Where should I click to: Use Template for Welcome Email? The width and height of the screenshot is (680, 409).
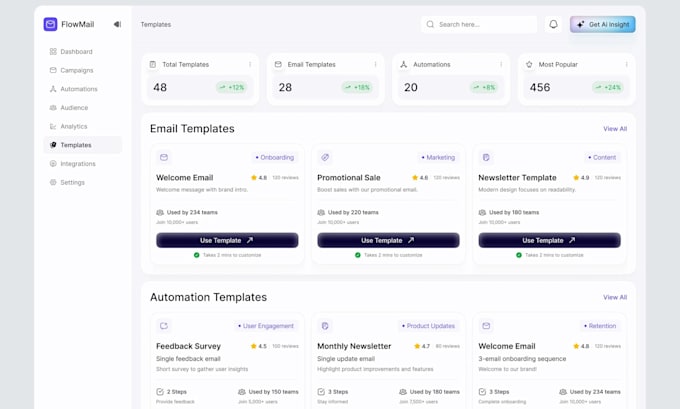click(x=227, y=240)
